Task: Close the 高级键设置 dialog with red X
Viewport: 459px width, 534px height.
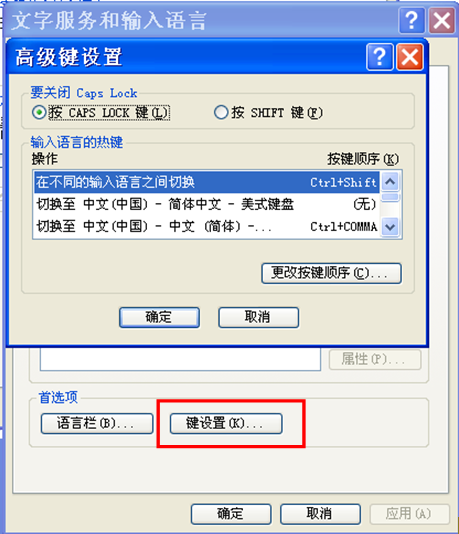Action: (410, 57)
